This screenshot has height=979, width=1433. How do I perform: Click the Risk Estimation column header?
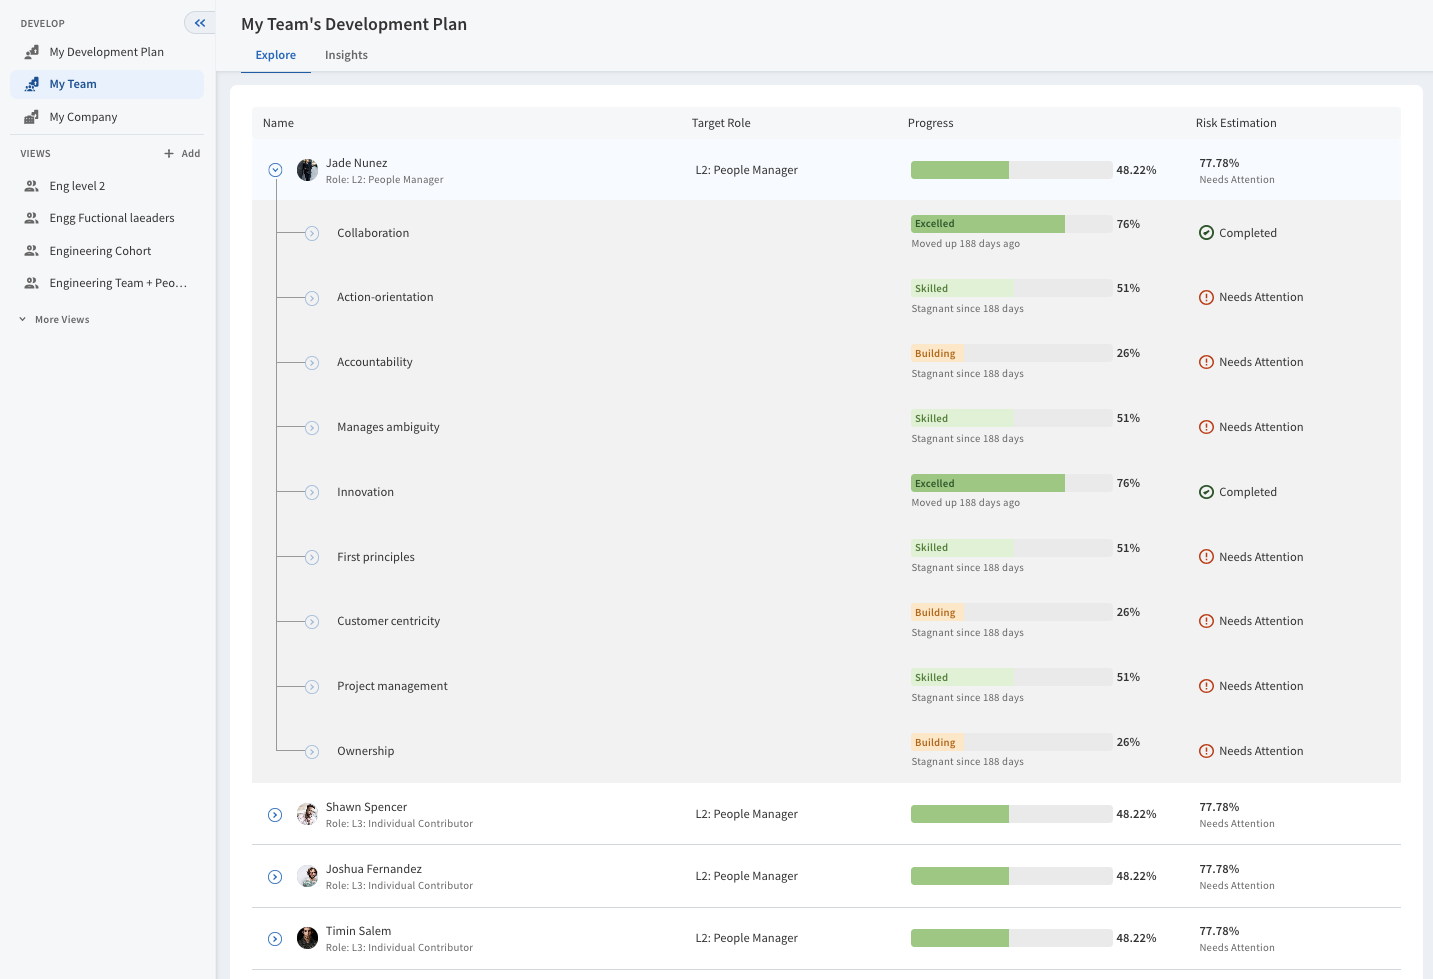[1236, 123]
